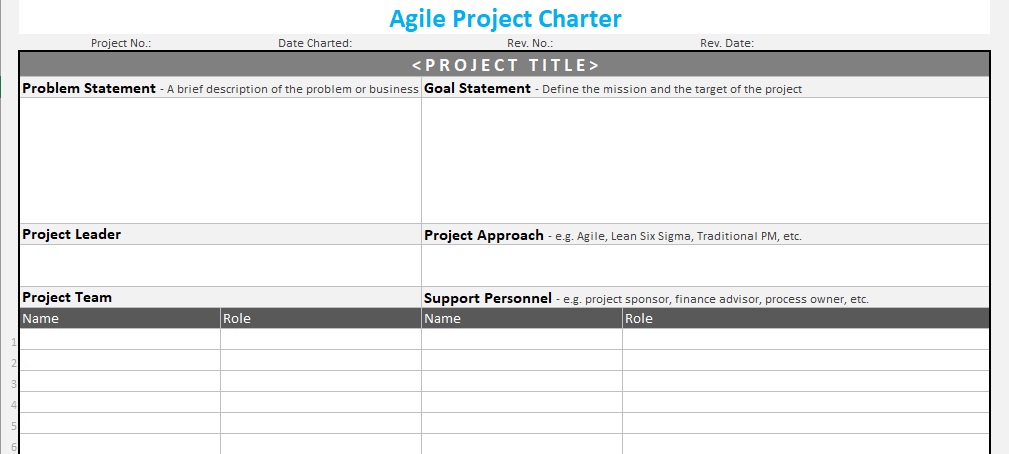This screenshot has width=1009, height=454.
Task: Click the Project Team Name column header
Action: (120, 318)
